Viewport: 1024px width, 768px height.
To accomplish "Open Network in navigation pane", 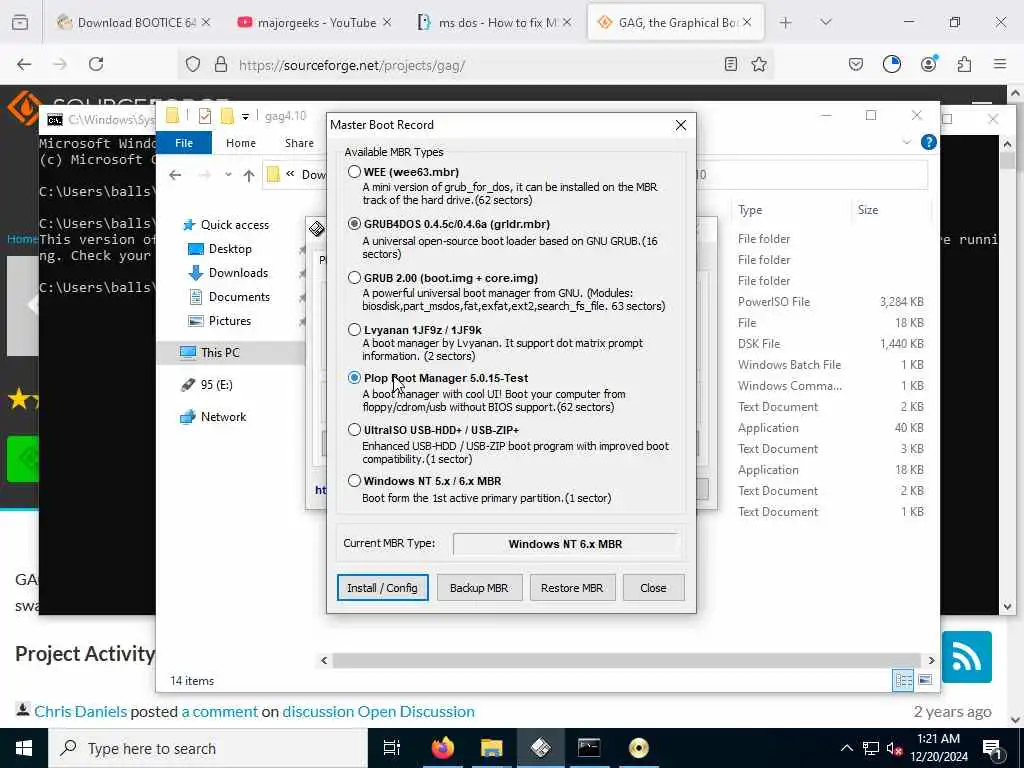I will point(214,417).
